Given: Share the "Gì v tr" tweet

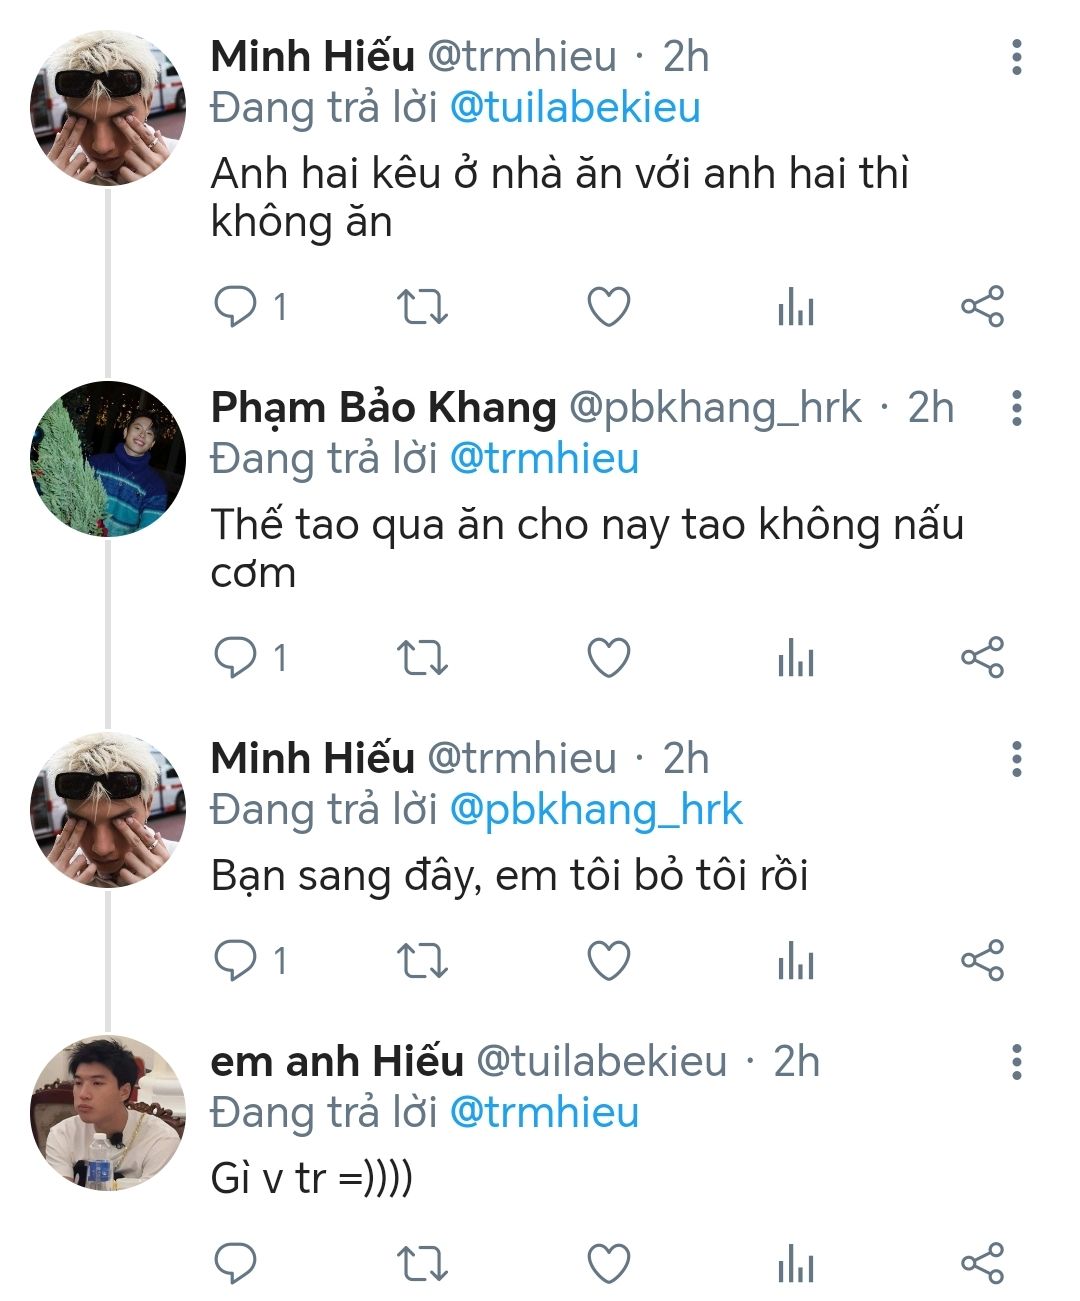Looking at the screenshot, I should coord(982,1263).
